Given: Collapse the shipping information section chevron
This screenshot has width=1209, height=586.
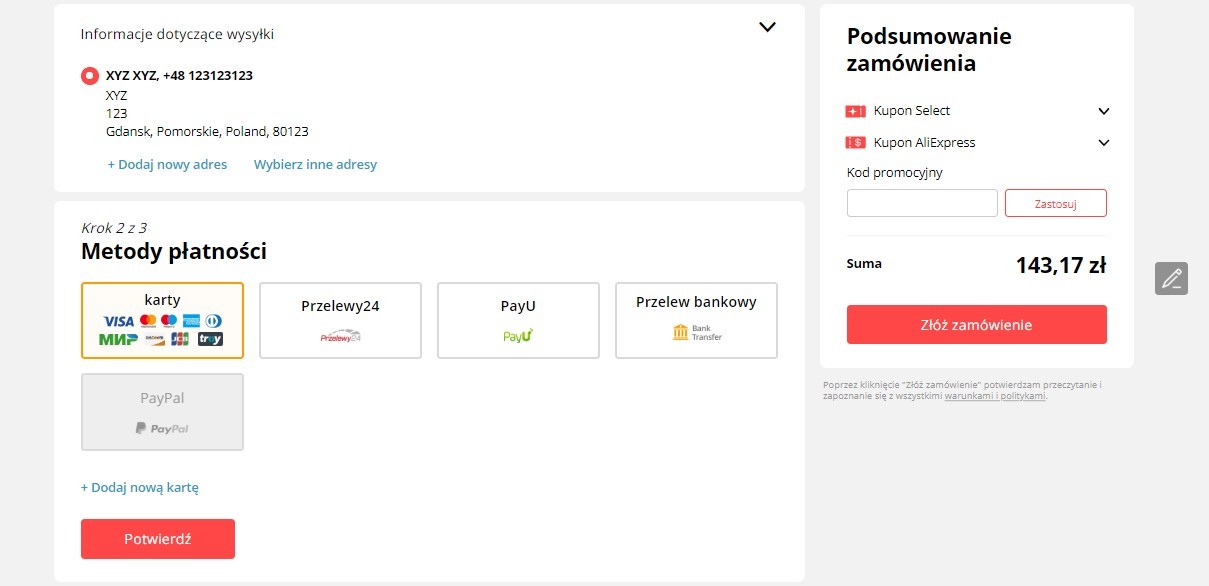Looking at the screenshot, I should pyautogui.click(x=767, y=27).
